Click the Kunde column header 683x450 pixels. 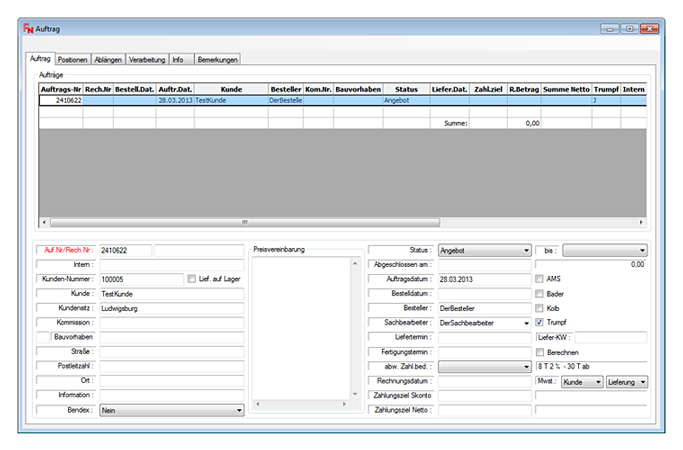point(231,89)
